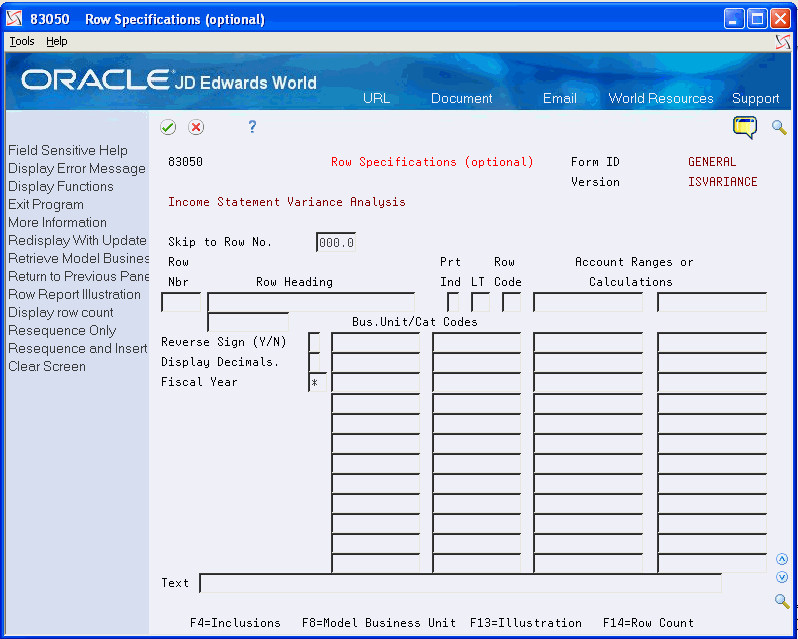Select Clear Screen option
The image size is (798, 639).
click(x=47, y=366)
